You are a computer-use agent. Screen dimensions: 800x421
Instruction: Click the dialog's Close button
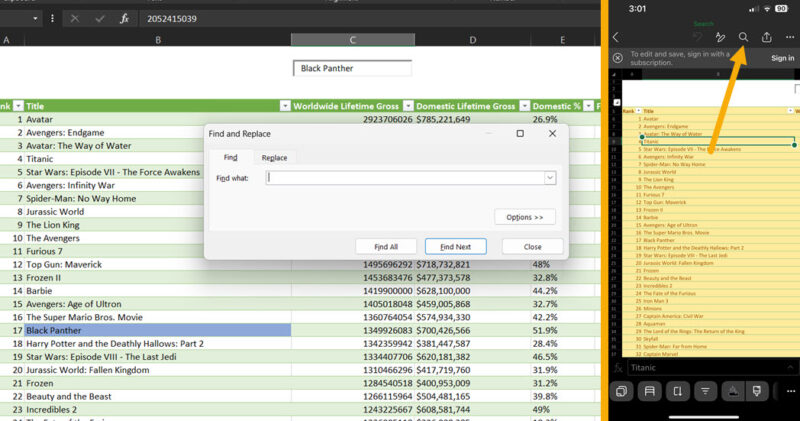coord(532,246)
